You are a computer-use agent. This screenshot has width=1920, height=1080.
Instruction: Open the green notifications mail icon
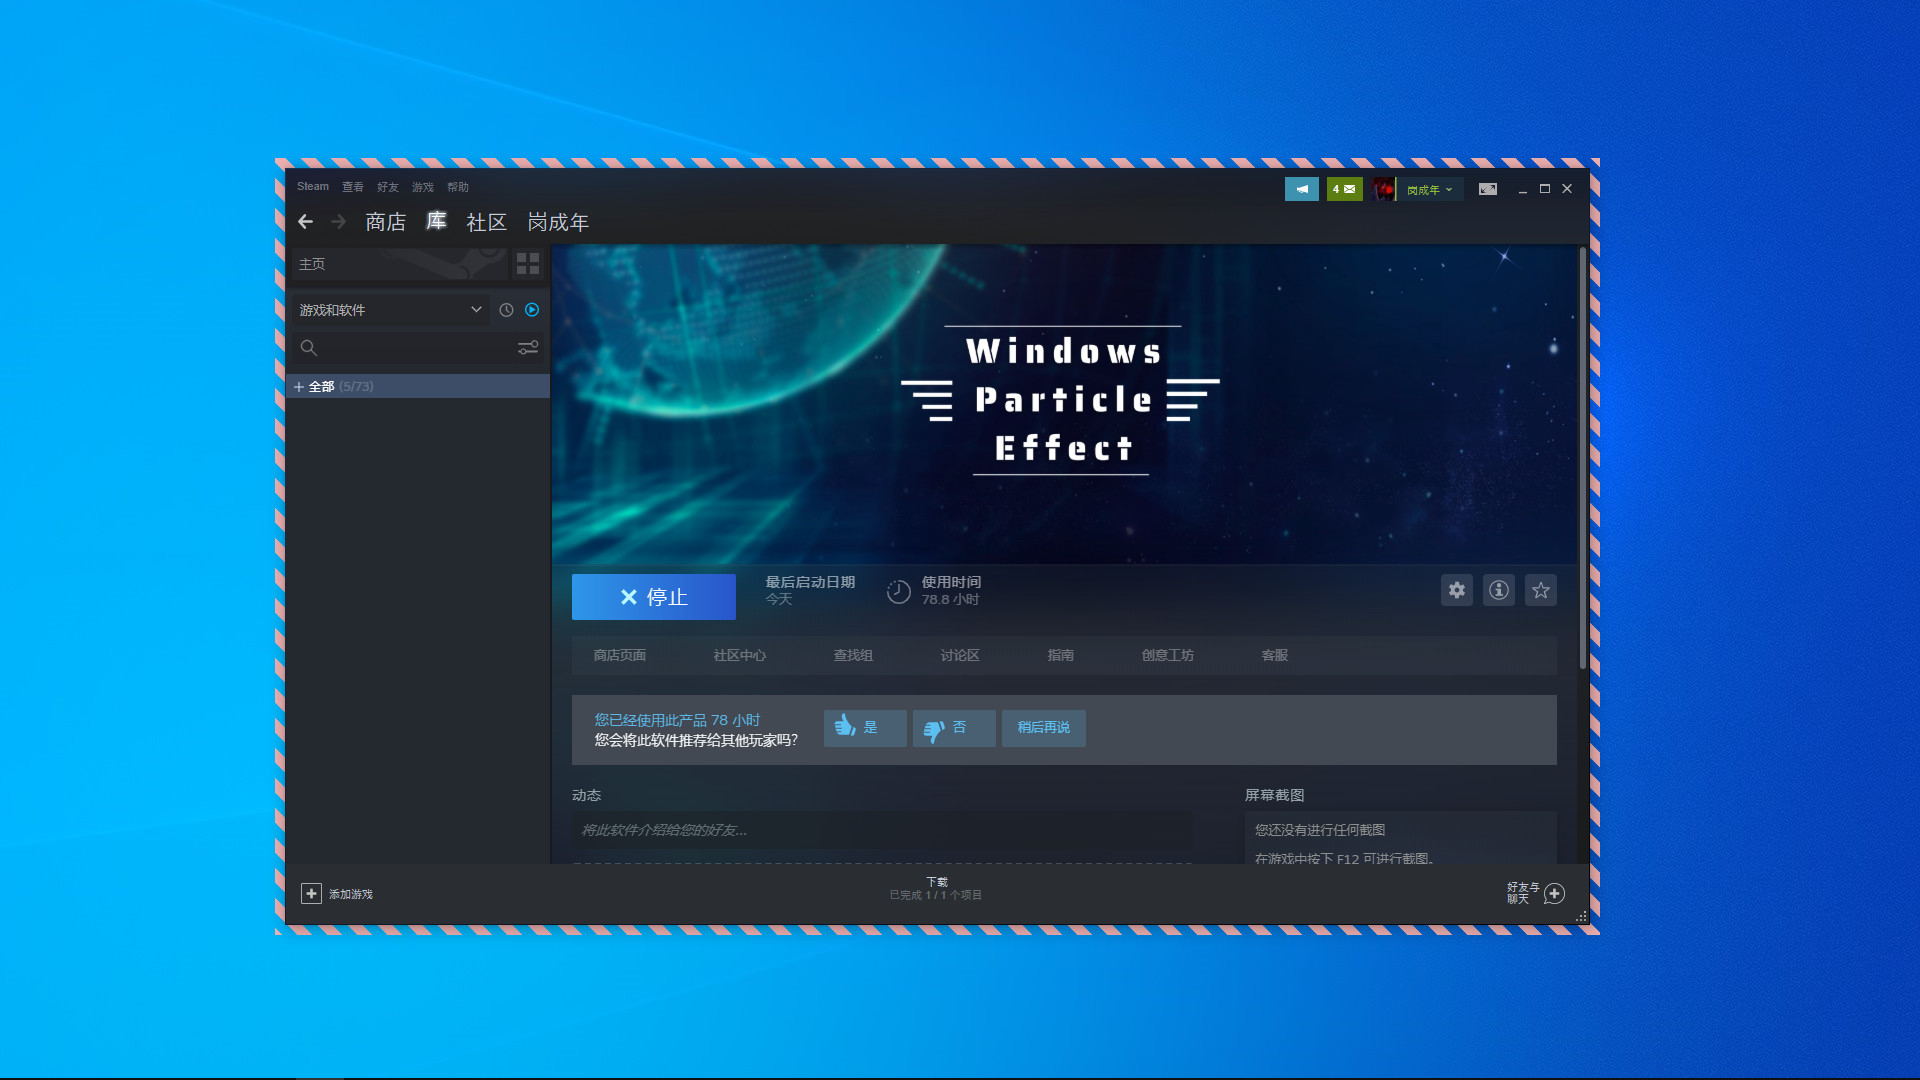click(x=1344, y=189)
